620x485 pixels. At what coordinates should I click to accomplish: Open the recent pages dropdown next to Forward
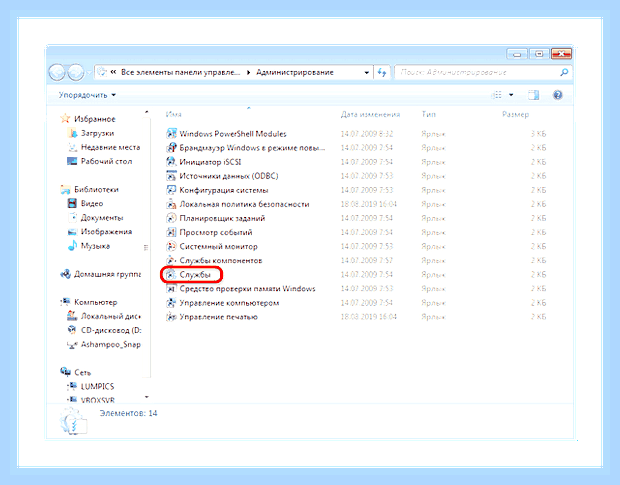point(89,73)
